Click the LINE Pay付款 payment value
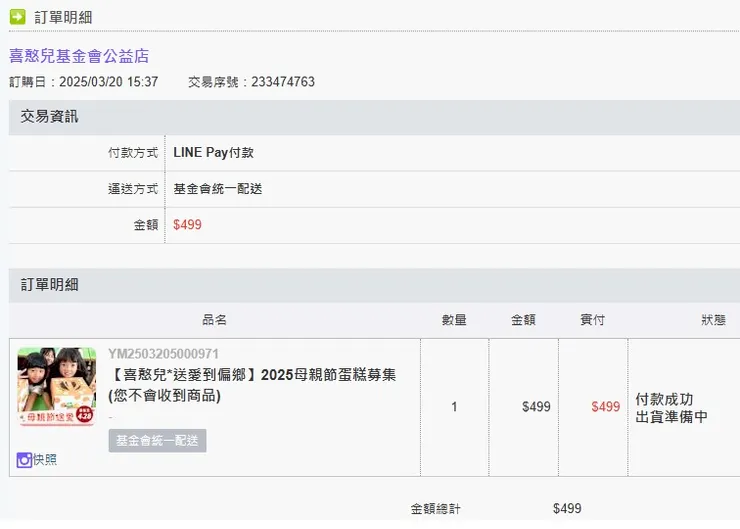Screen dimensions: 740x529 tap(213, 152)
